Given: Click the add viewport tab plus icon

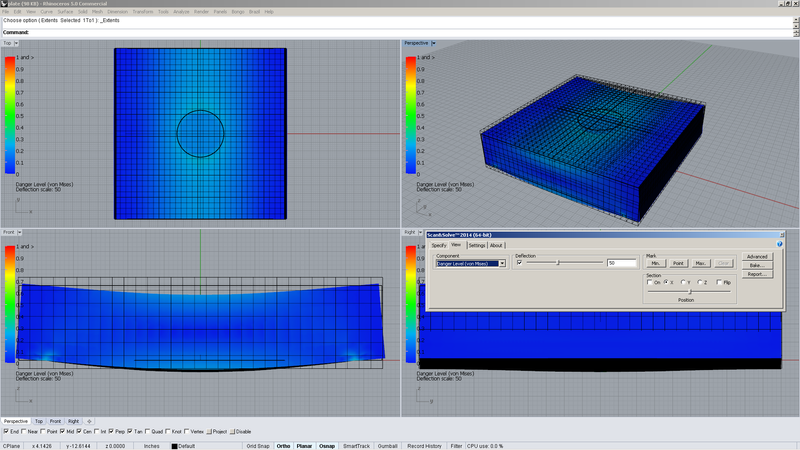Looking at the screenshot, I should (x=89, y=421).
